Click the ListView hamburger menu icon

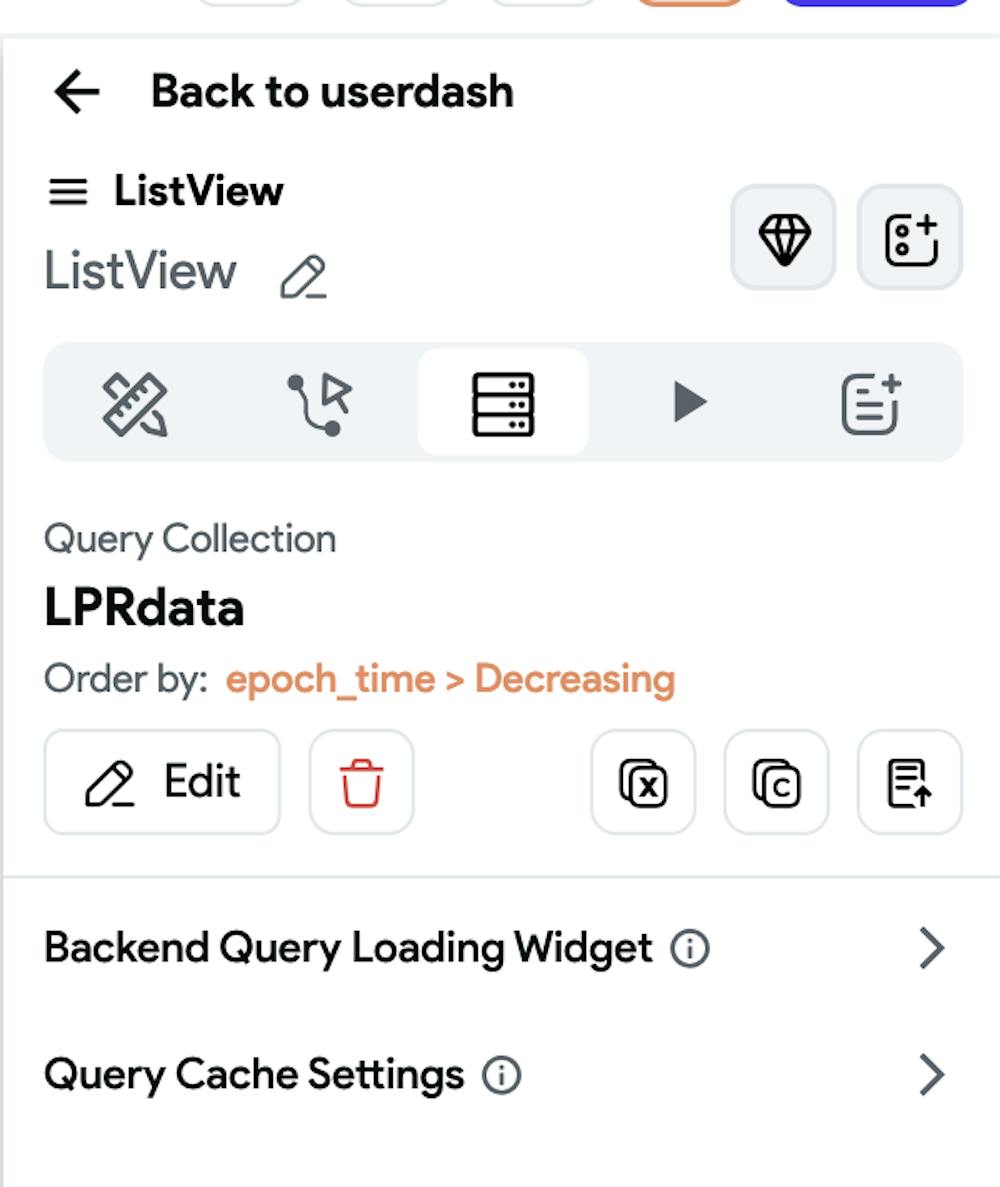pyautogui.click(x=68, y=191)
